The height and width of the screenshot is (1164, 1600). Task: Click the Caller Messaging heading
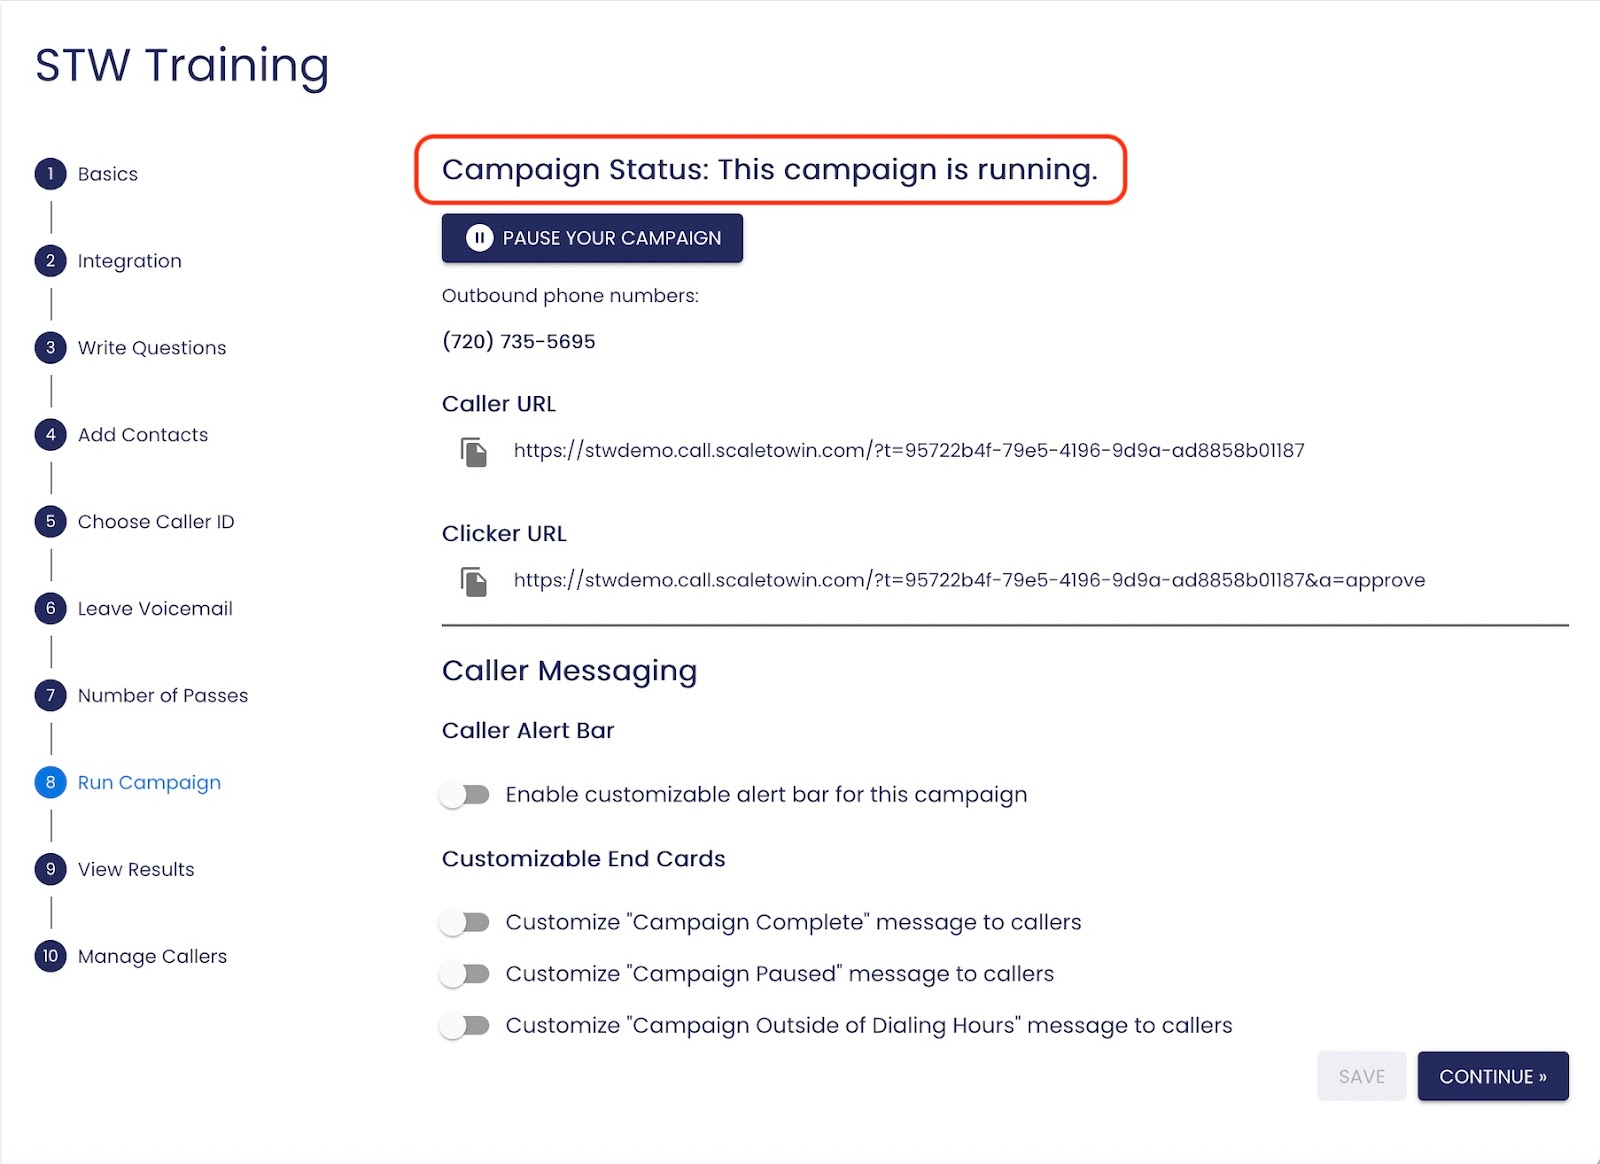tap(569, 671)
